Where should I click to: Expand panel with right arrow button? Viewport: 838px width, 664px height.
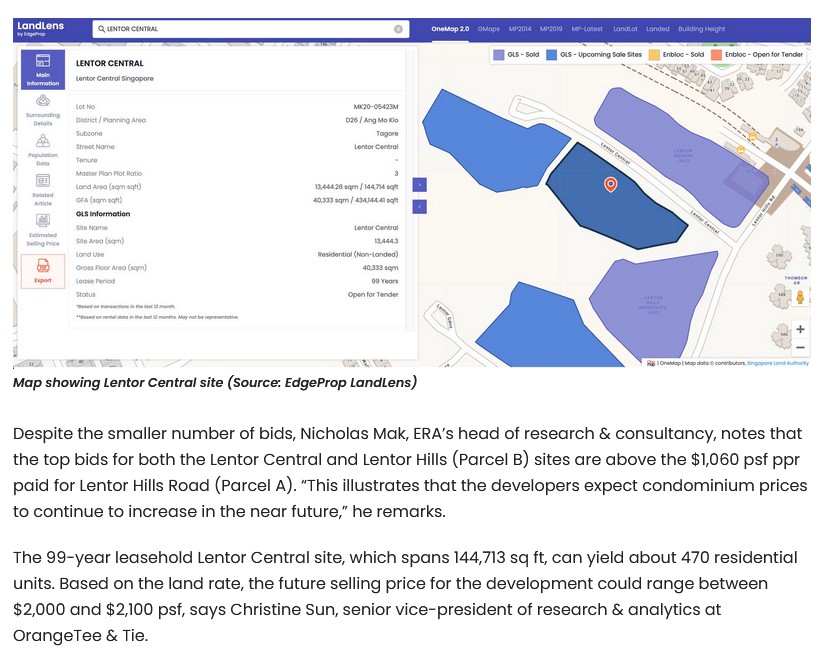(x=420, y=185)
